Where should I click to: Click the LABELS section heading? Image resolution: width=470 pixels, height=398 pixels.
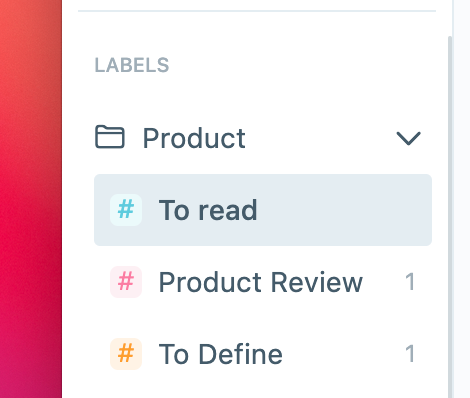pos(132,65)
